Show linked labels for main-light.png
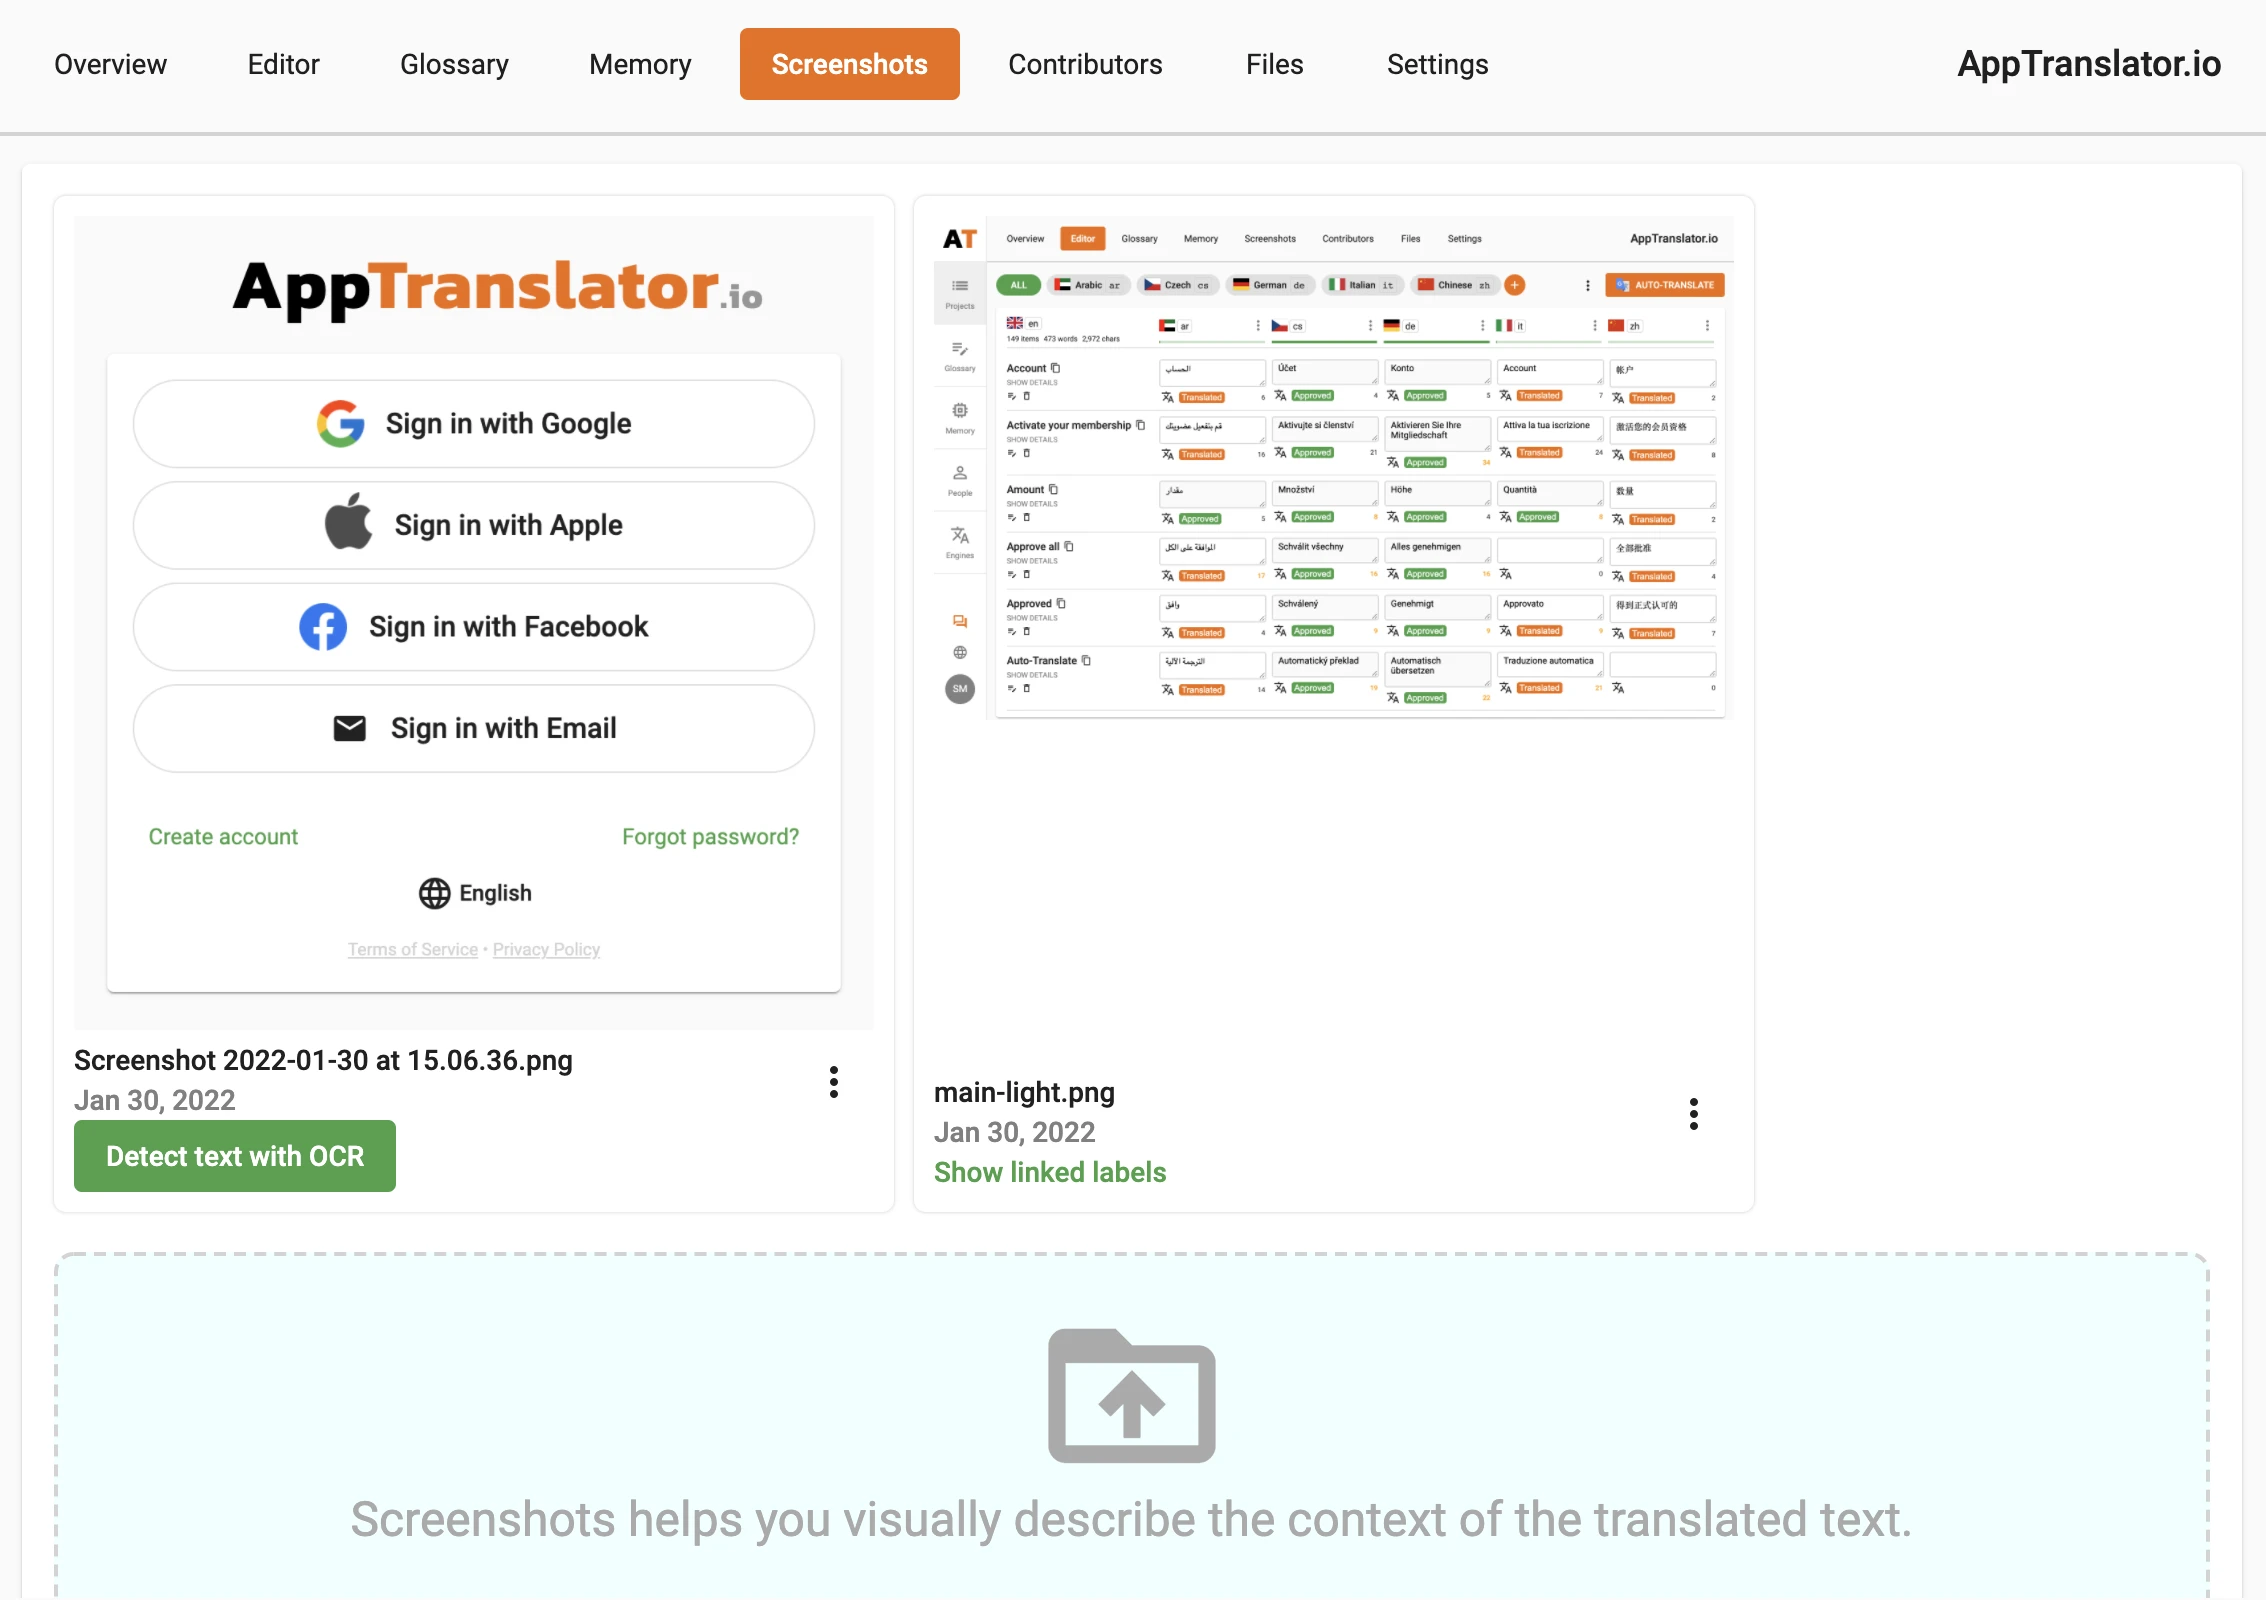Image resolution: width=2266 pixels, height=1600 pixels. (x=1050, y=1172)
